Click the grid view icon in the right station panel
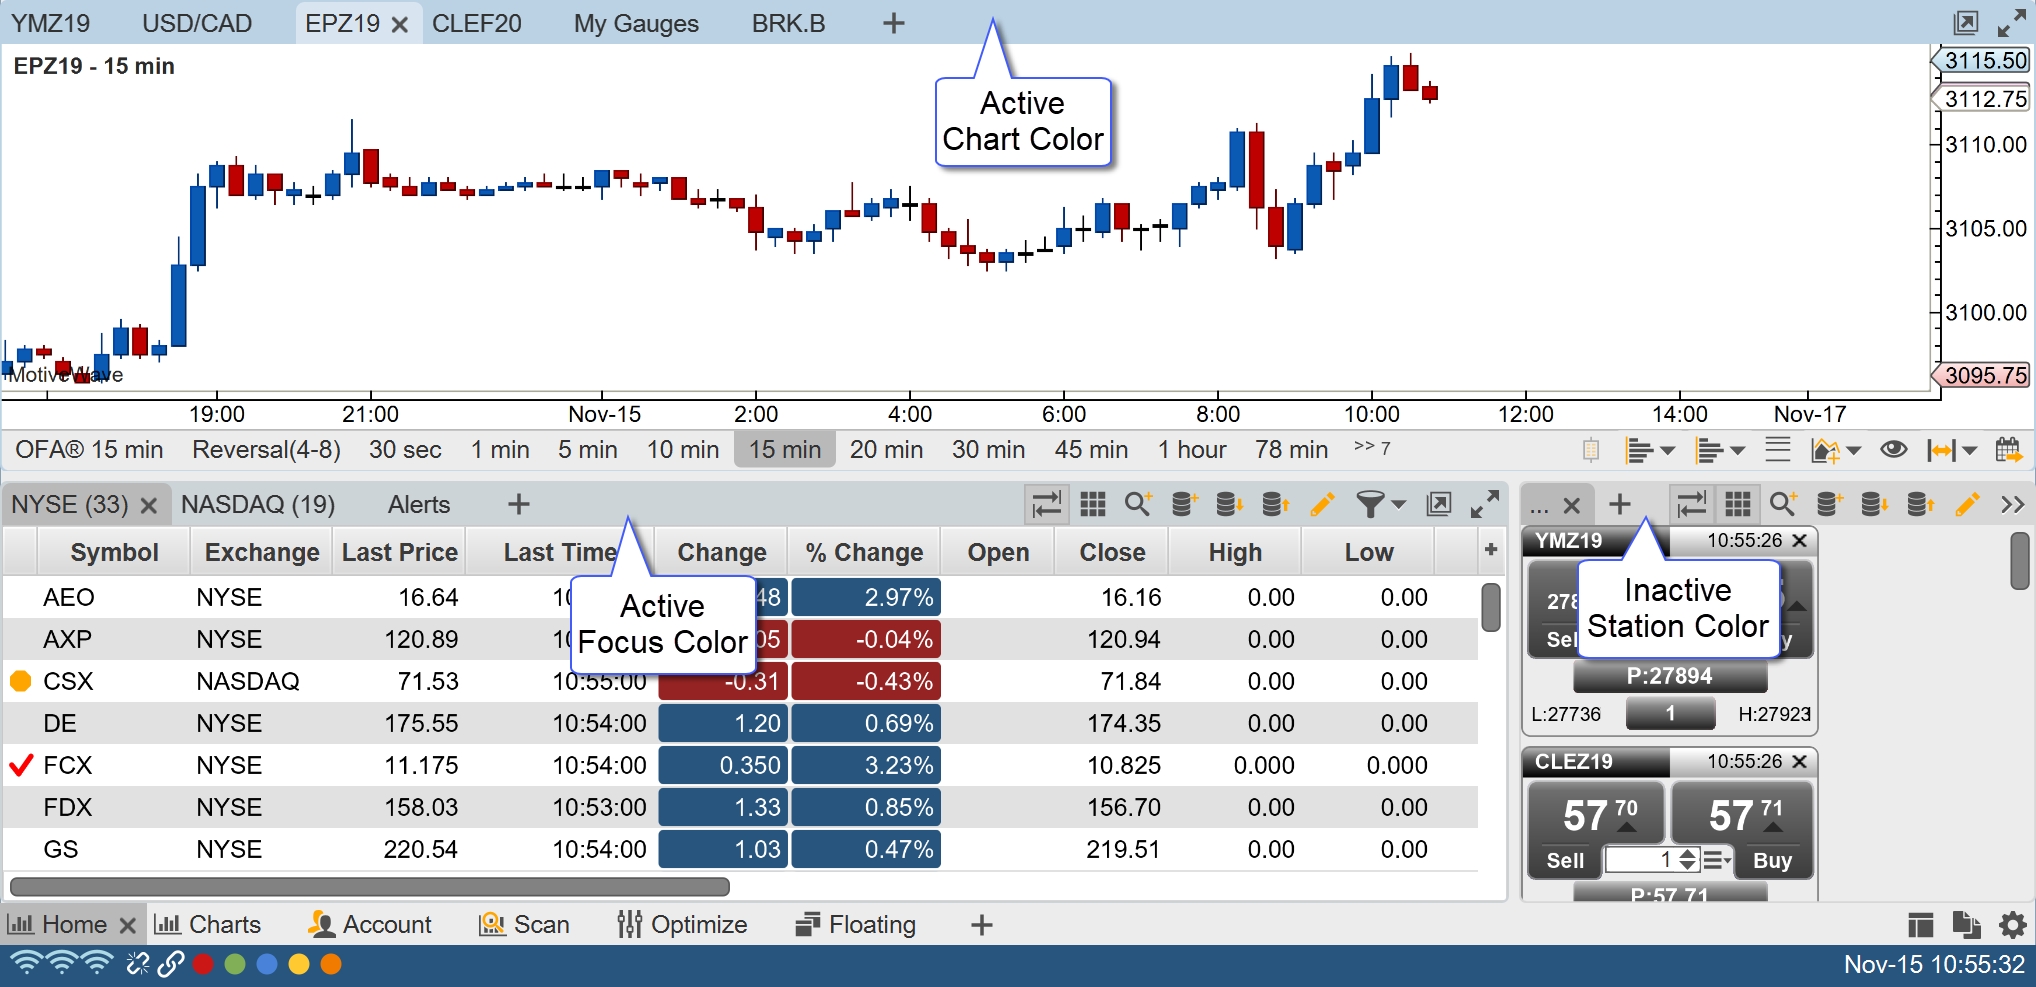 (x=1738, y=504)
